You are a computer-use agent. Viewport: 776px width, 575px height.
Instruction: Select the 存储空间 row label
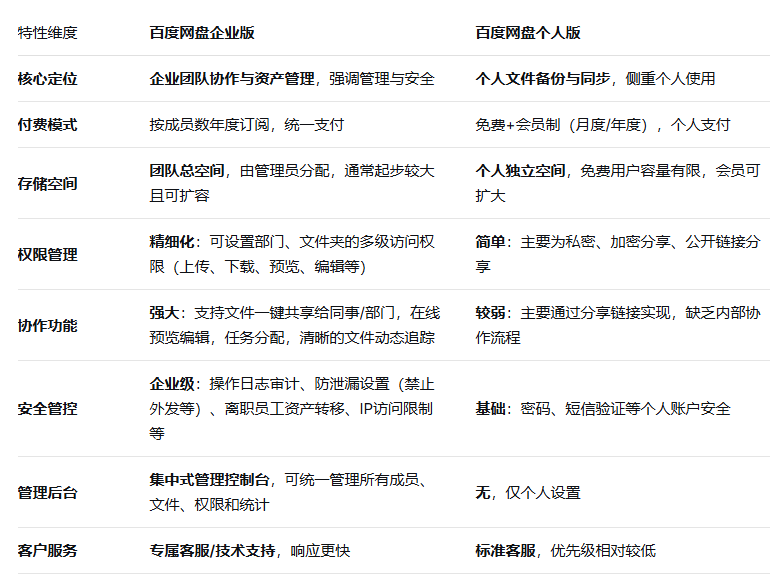(x=48, y=184)
